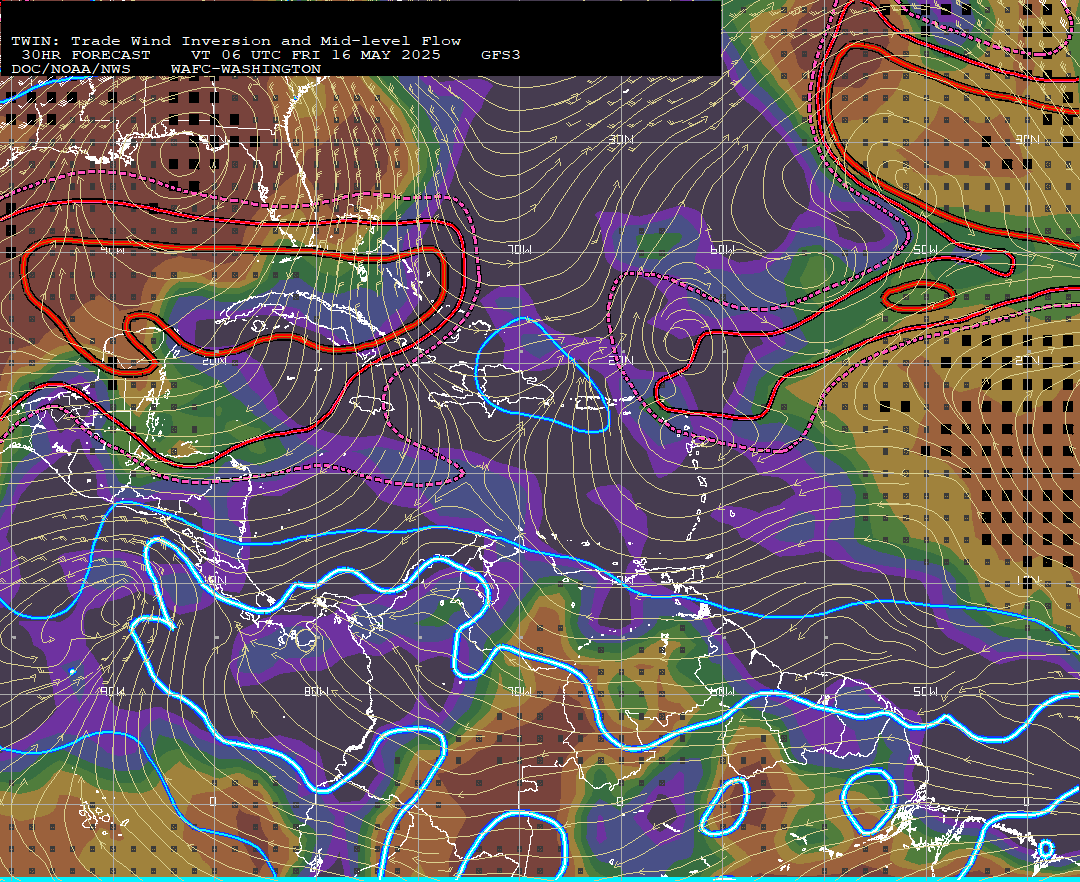Click the "30HR FORECAST" header text
Screen dimensions: 1080x882
coord(86,55)
